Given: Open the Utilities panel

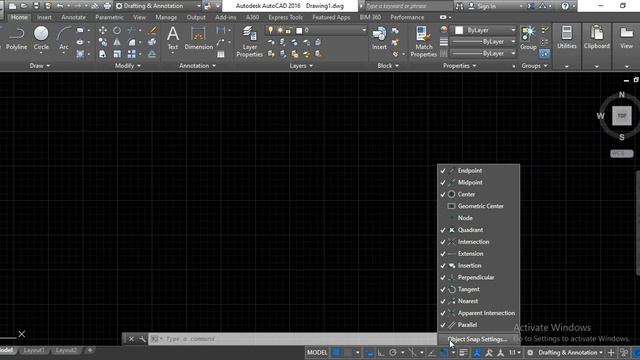Looking at the screenshot, I should tap(567, 38).
